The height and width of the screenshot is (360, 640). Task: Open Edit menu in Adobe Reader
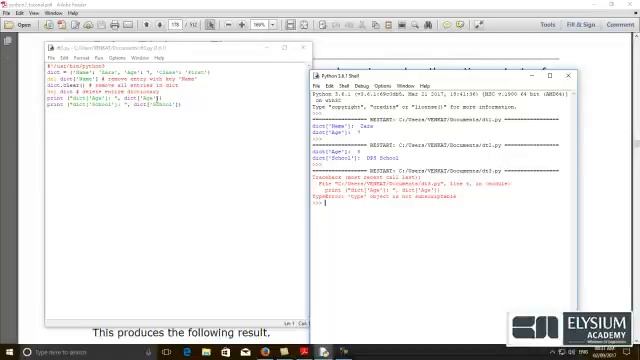pos(20,13)
